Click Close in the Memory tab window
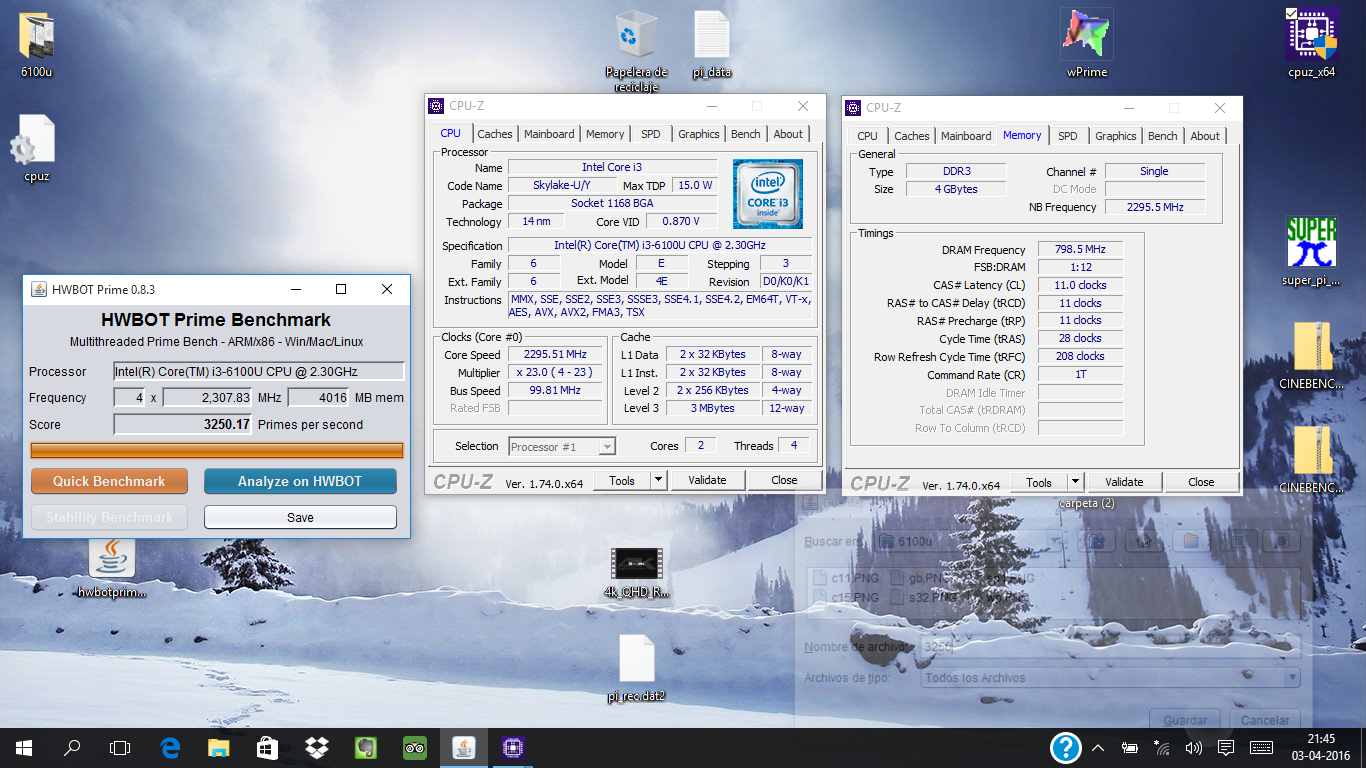This screenshot has width=1366, height=768. [1201, 482]
